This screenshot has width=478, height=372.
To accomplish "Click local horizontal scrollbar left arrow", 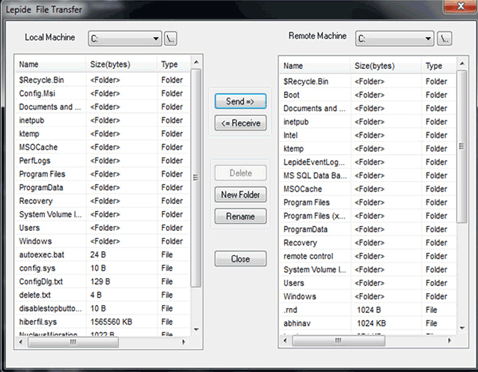I will pyautogui.click(x=21, y=342).
